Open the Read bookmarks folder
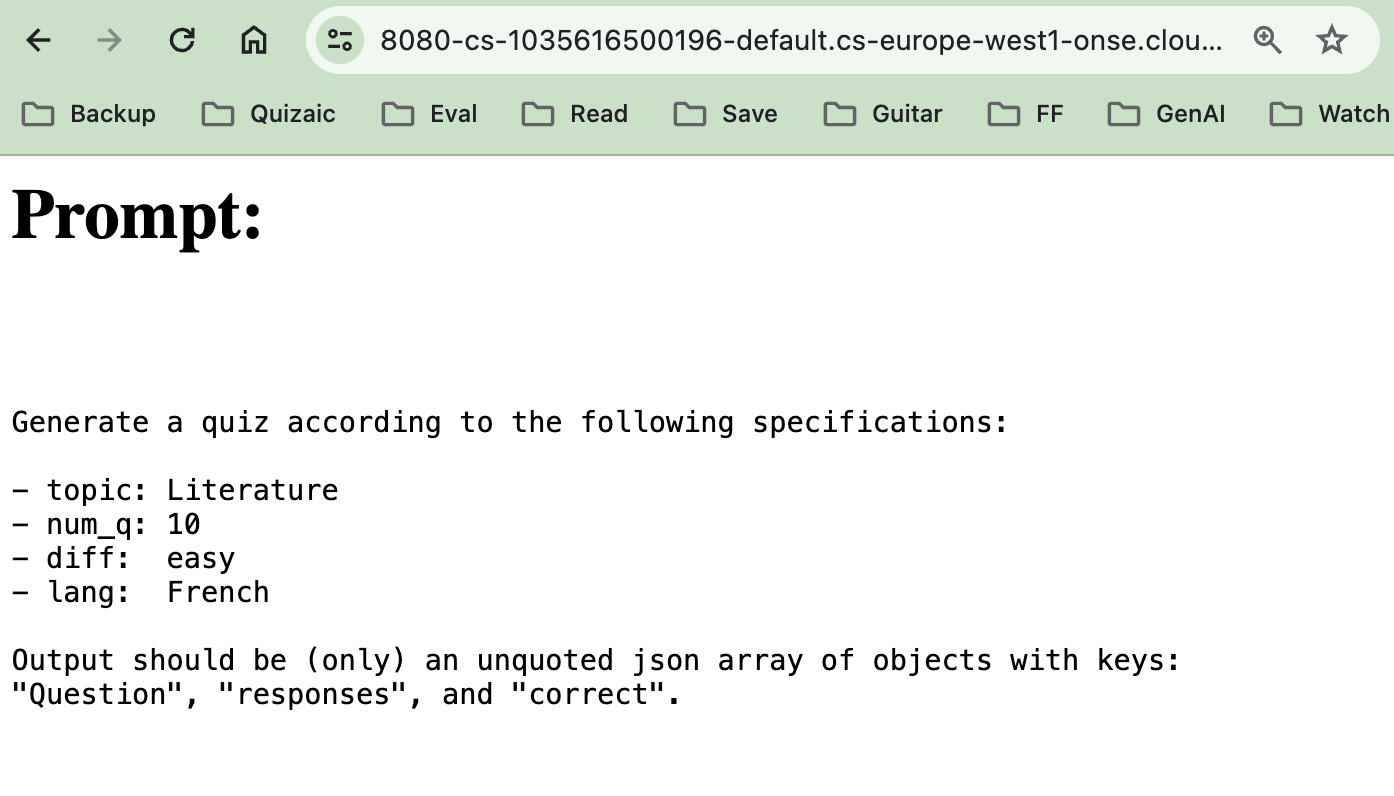The width and height of the screenshot is (1394, 796). [x=575, y=114]
